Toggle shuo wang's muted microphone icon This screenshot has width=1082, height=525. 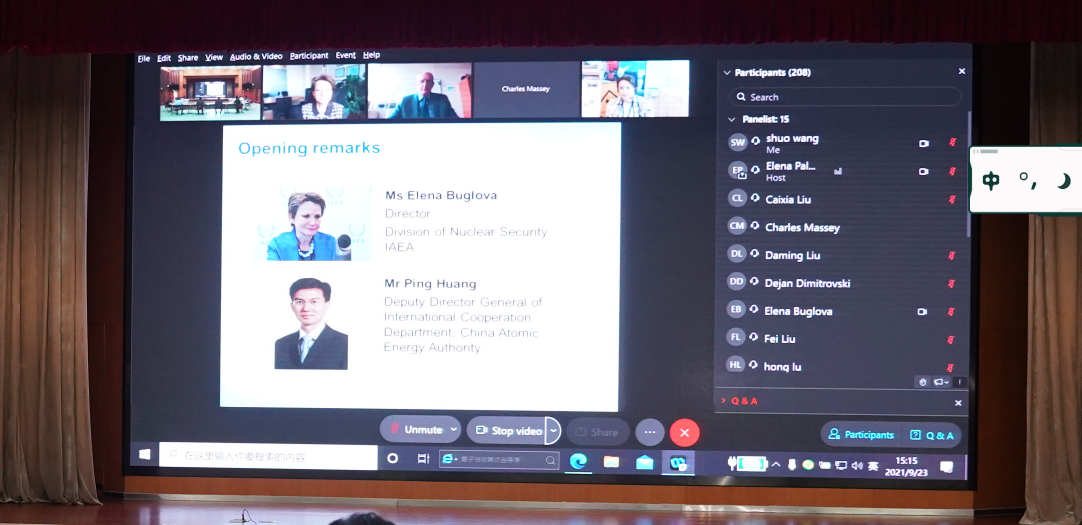point(953,143)
